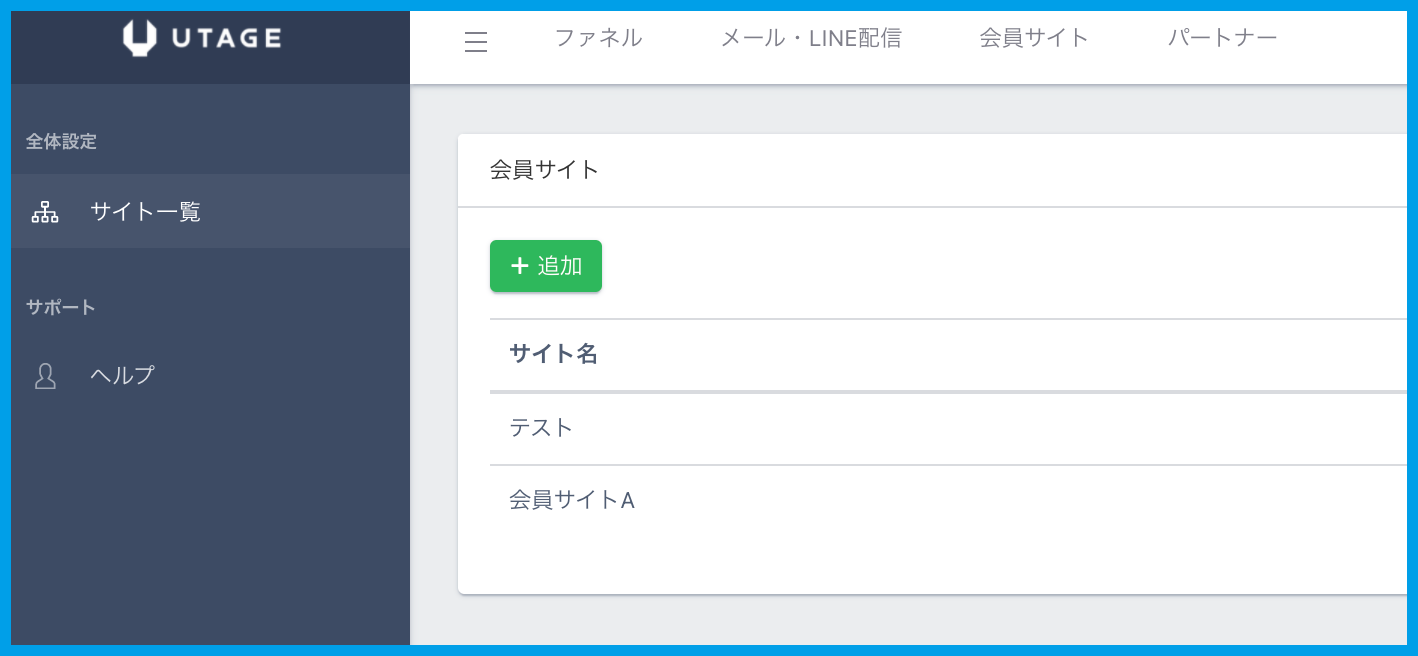The image size is (1418, 656).
Task: Open the 会員サイトA site row
Action: [572, 500]
